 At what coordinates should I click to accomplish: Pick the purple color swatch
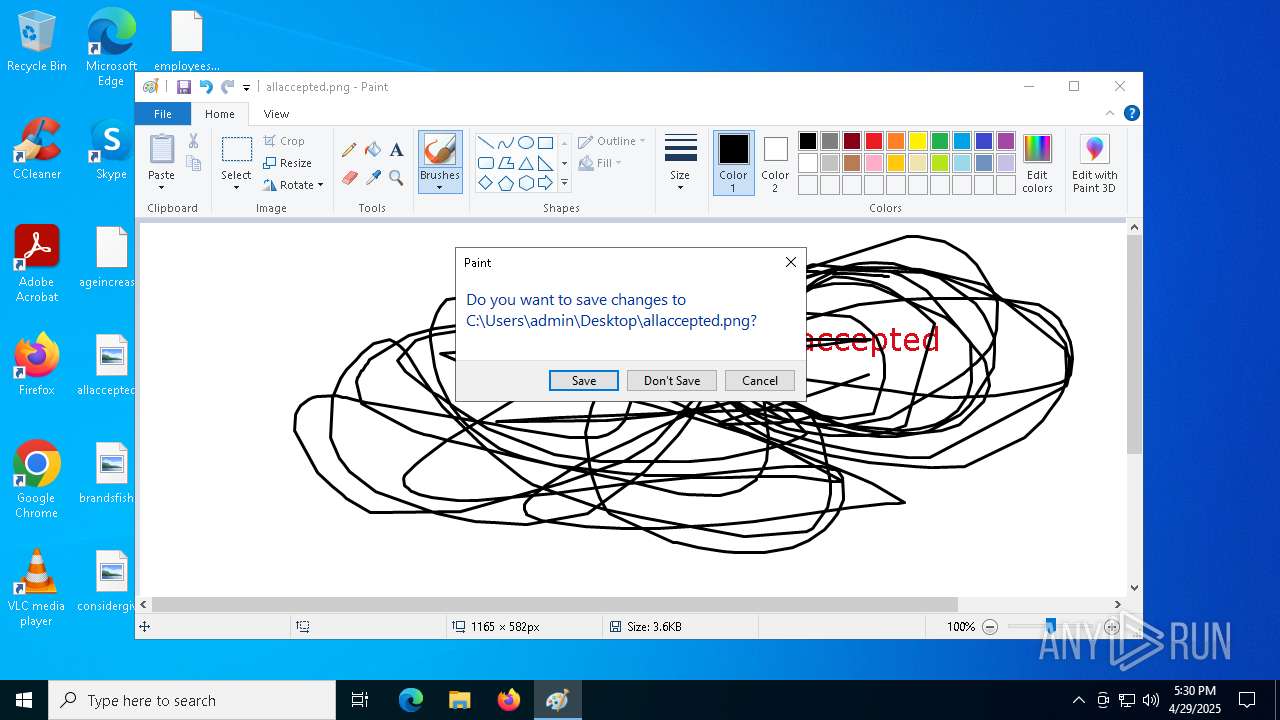(x=1005, y=141)
